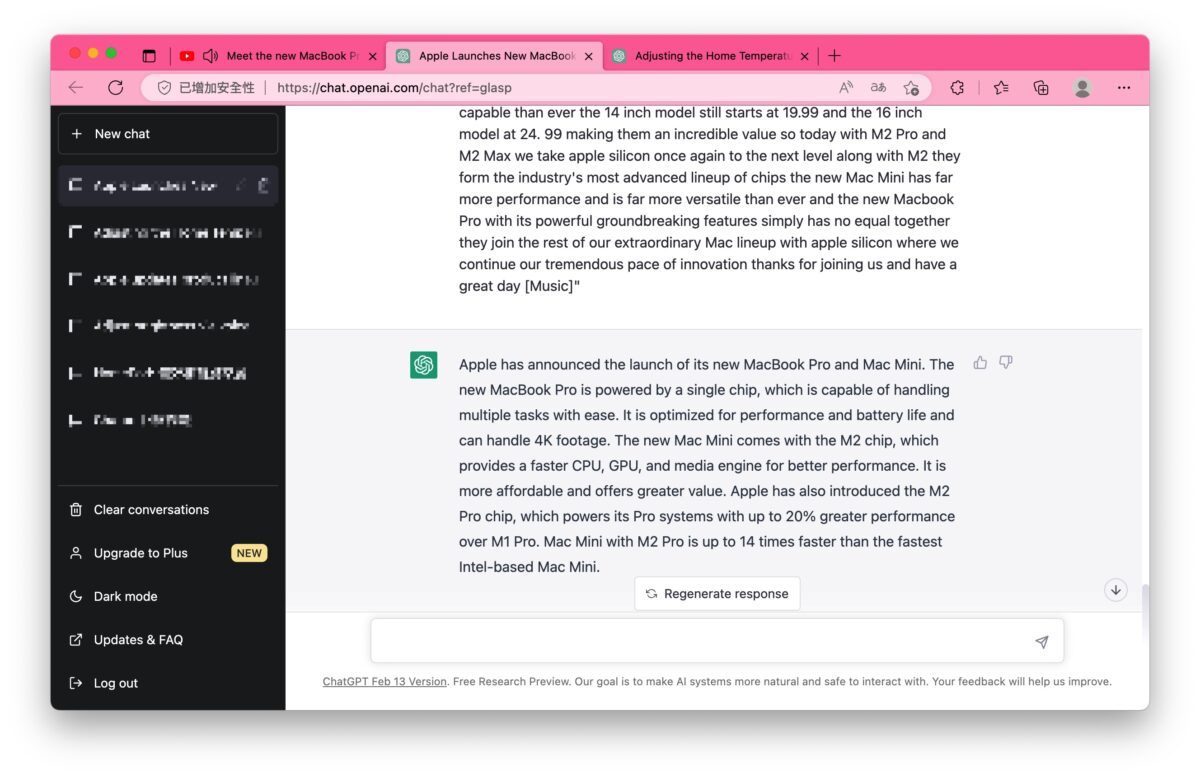Screen dimensions: 1200x777
Task: Add this page to favorites star icon
Action: tap(910, 88)
